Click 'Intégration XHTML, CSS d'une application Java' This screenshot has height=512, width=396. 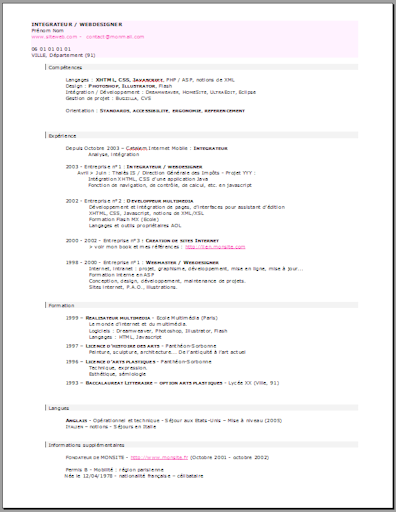coord(148,179)
